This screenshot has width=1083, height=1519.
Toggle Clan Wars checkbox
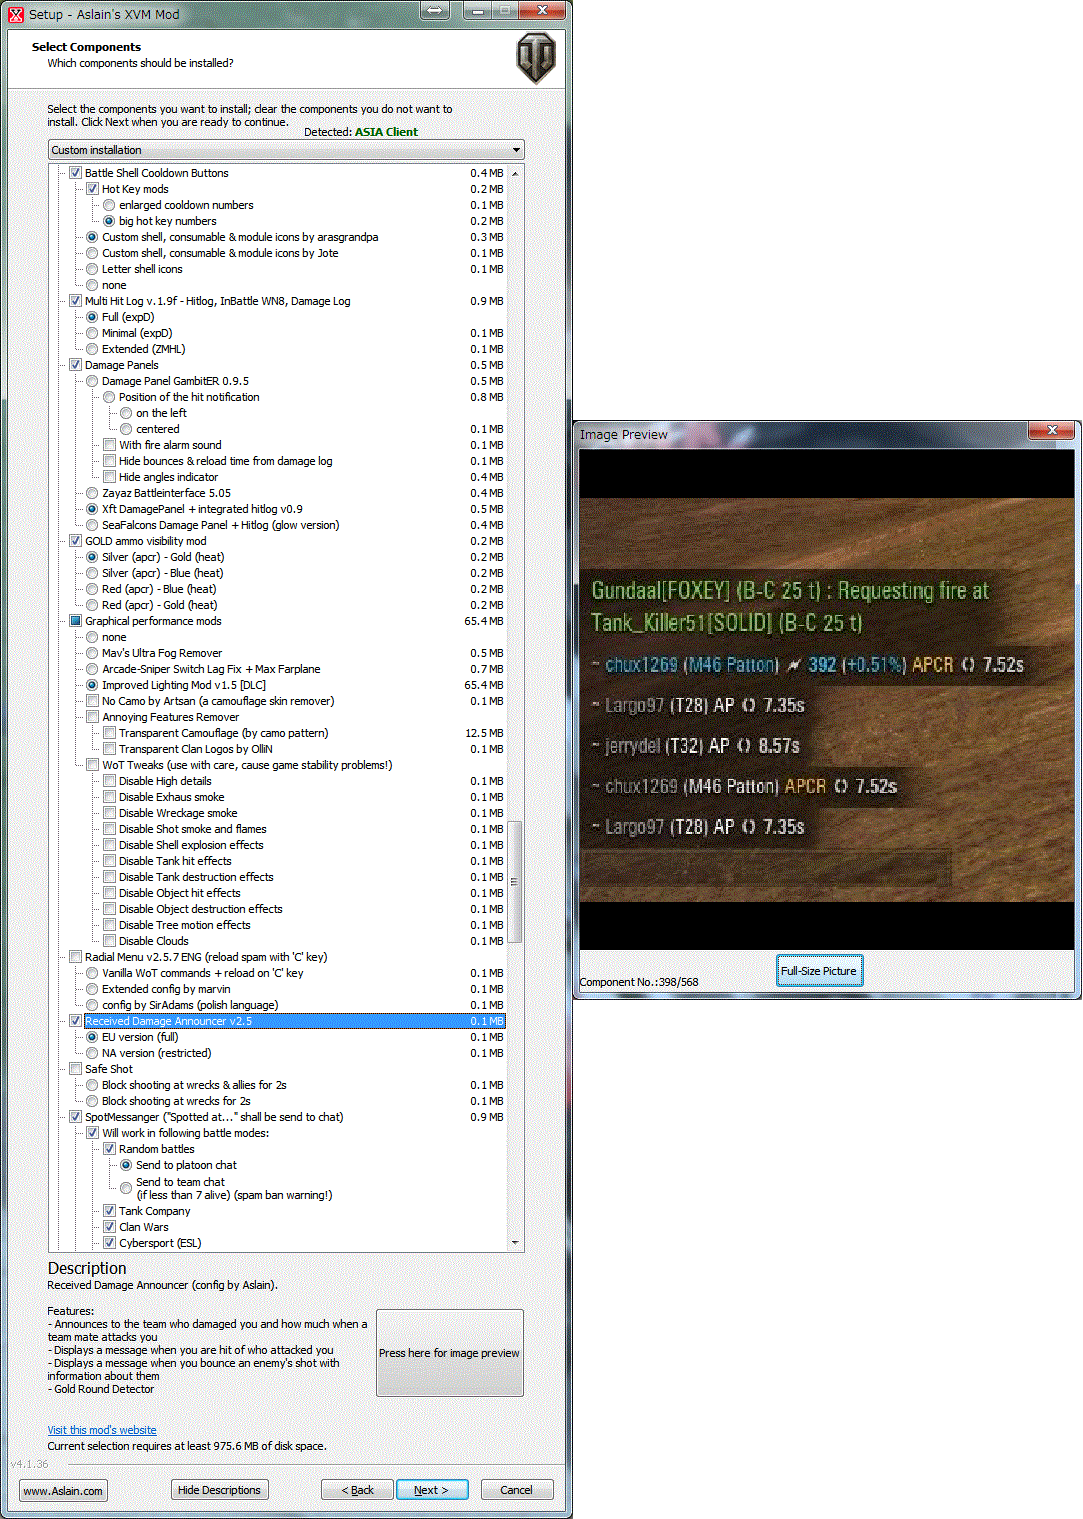[109, 1227]
